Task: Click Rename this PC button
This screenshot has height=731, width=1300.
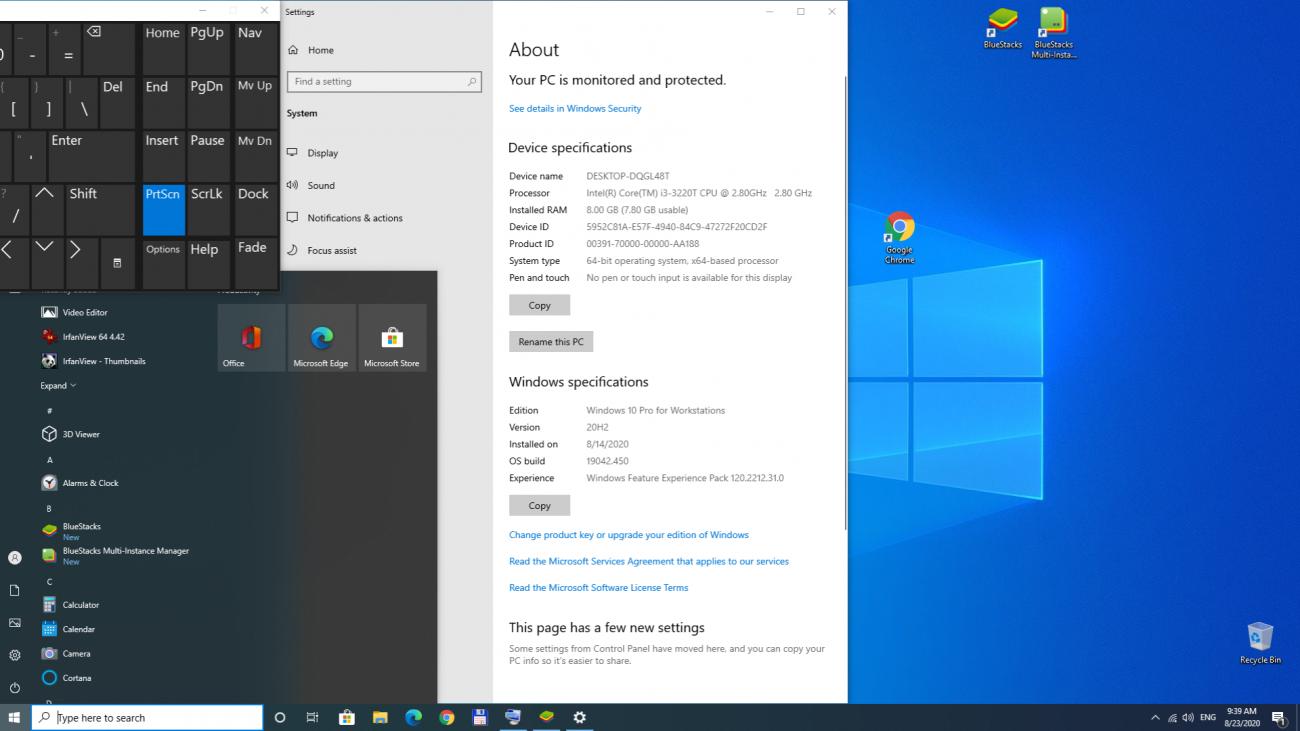Action: pyautogui.click(x=551, y=342)
